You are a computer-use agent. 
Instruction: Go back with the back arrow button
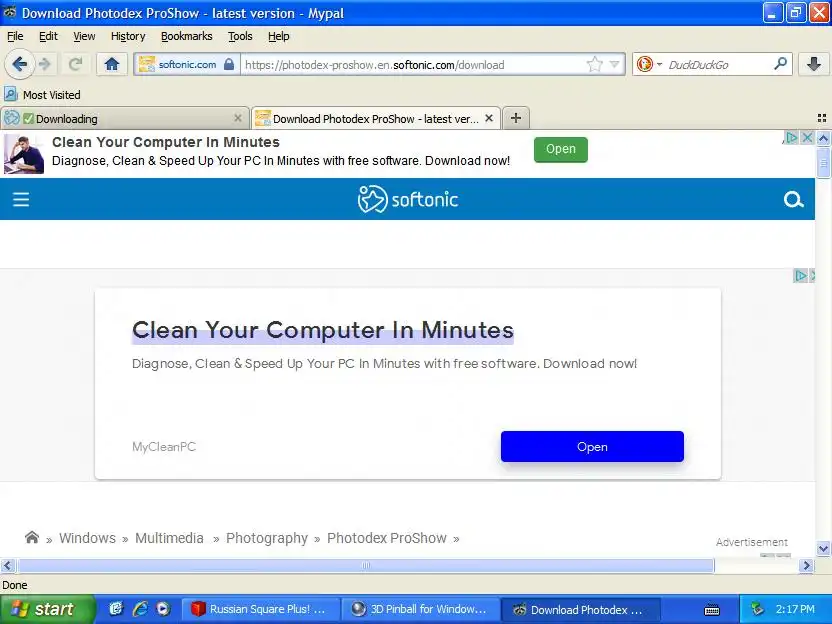tap(19, 65)
